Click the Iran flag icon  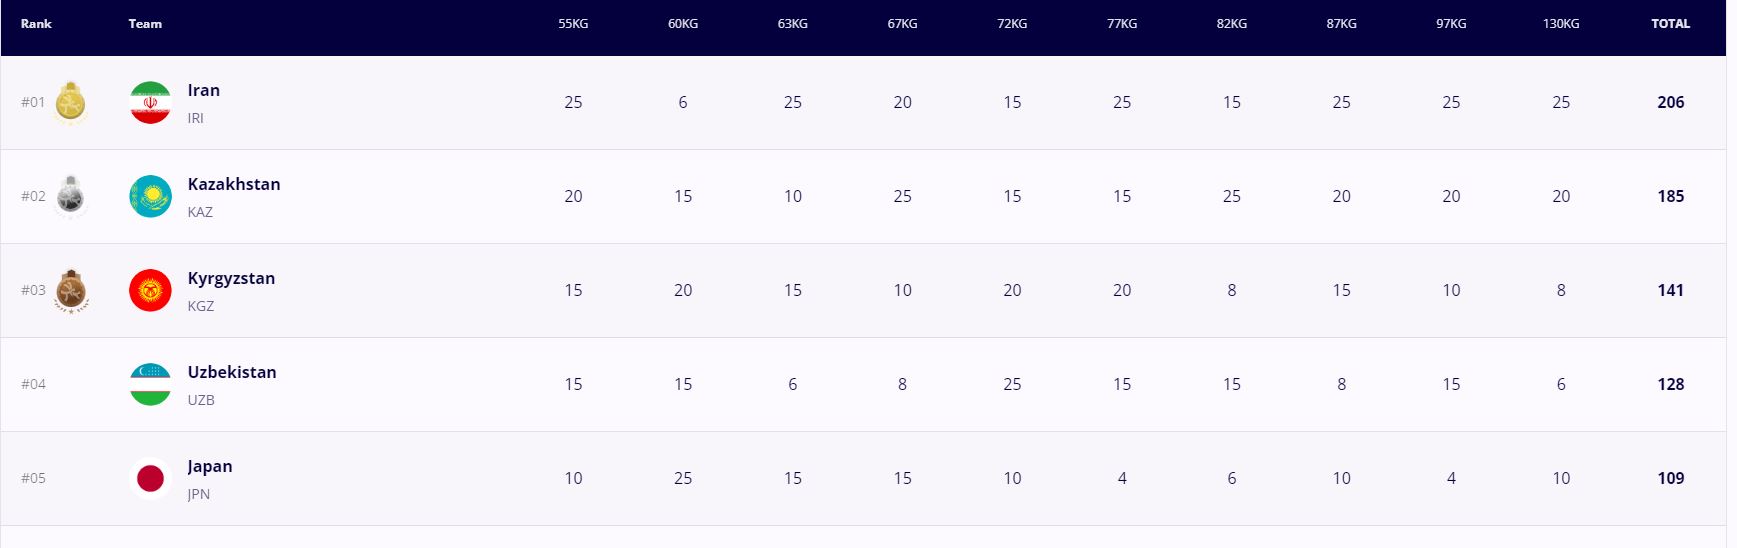150,102
